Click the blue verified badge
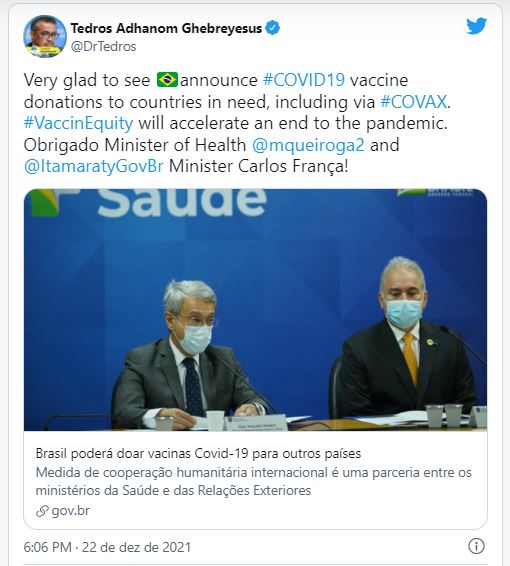This screenshot has height=566, width=510. pyautogui.click(x=273, y=28)
